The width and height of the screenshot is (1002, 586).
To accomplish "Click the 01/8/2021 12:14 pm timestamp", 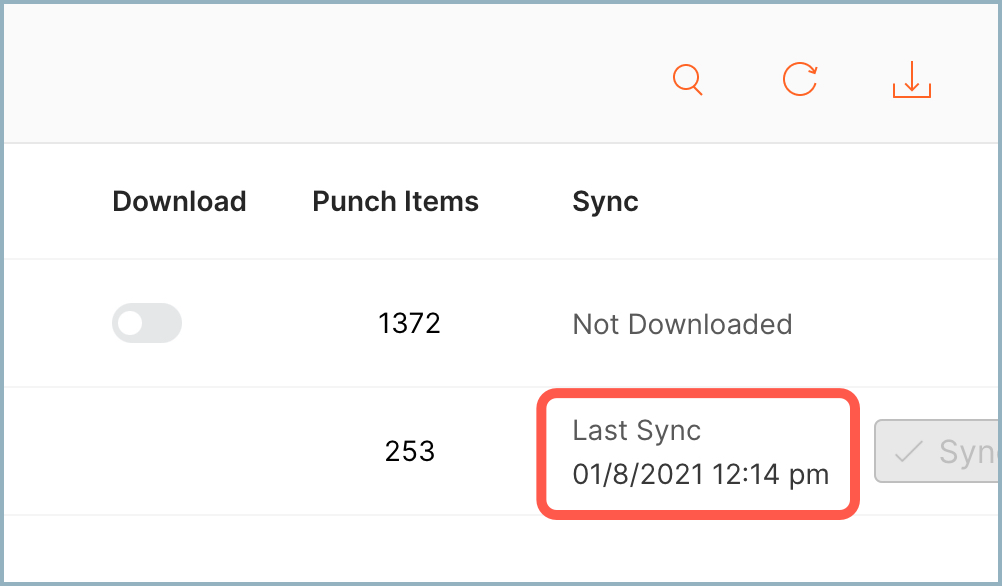I will coord(700,474).
